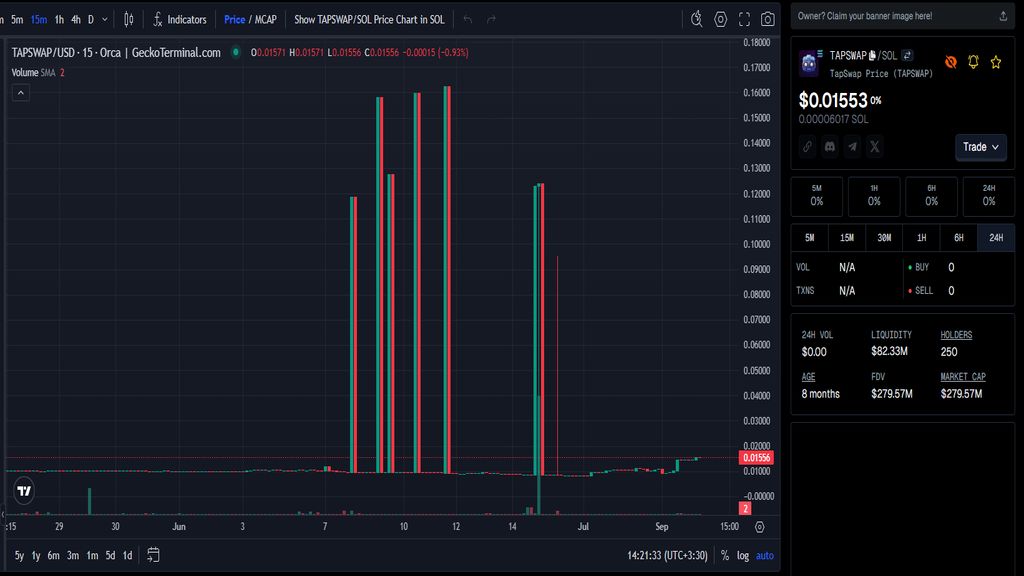This screenshot has height=576, width=1024.
Task: Copy the TAPSWAP token address
Action: [872, 56]
